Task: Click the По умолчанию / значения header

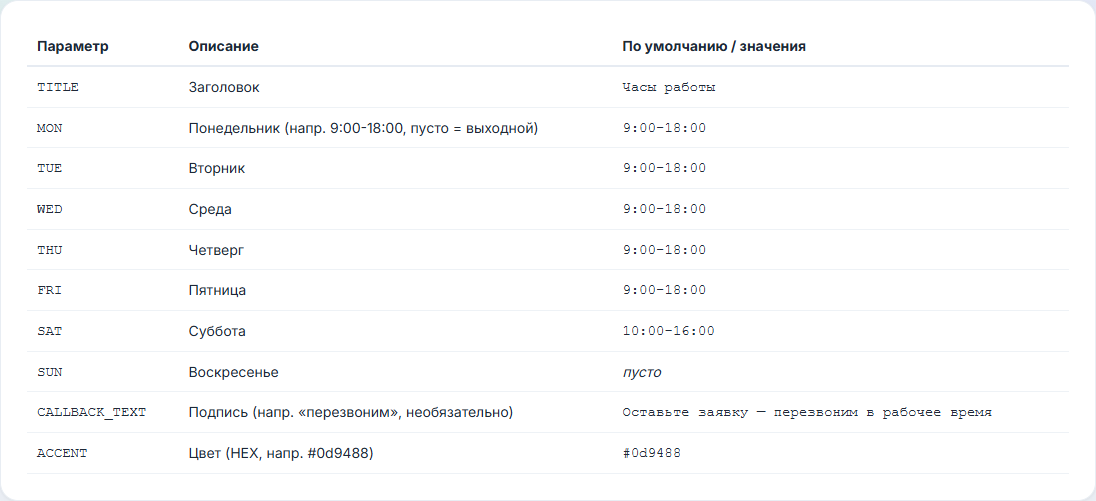Action: tap(714, 47)
